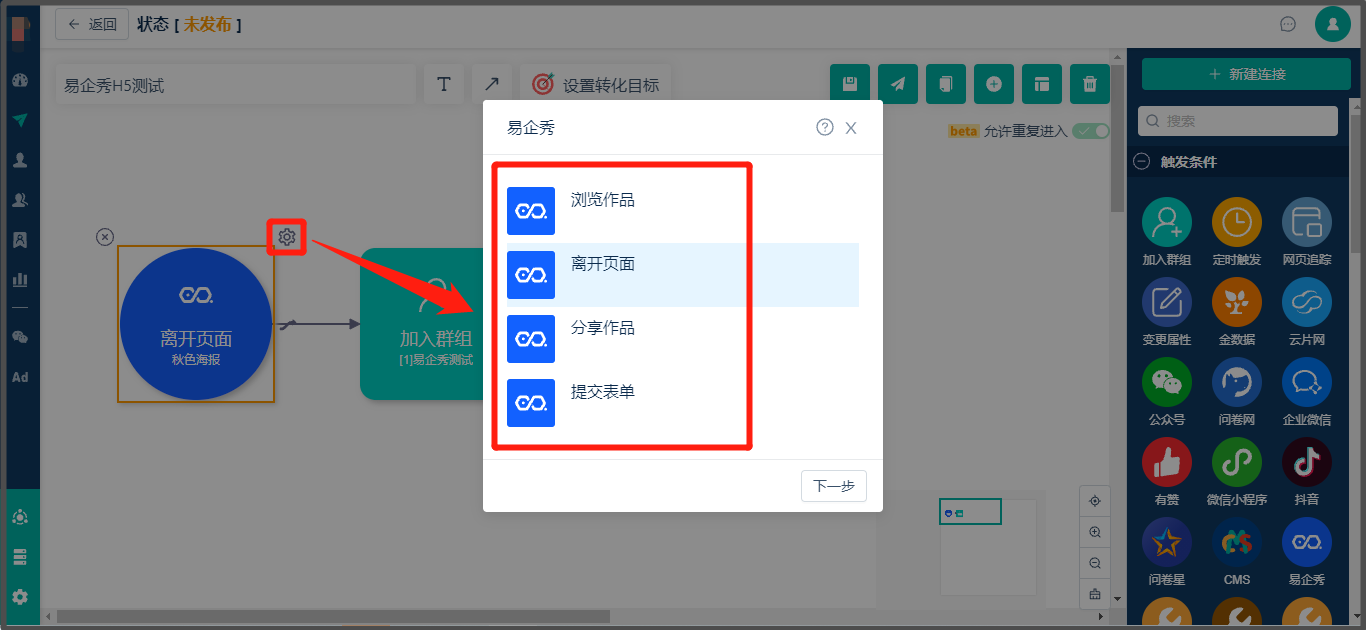Pick the 易企秀 icon in sidebar
This screenshot has width=1366, height=630.
click(1307, 542)
